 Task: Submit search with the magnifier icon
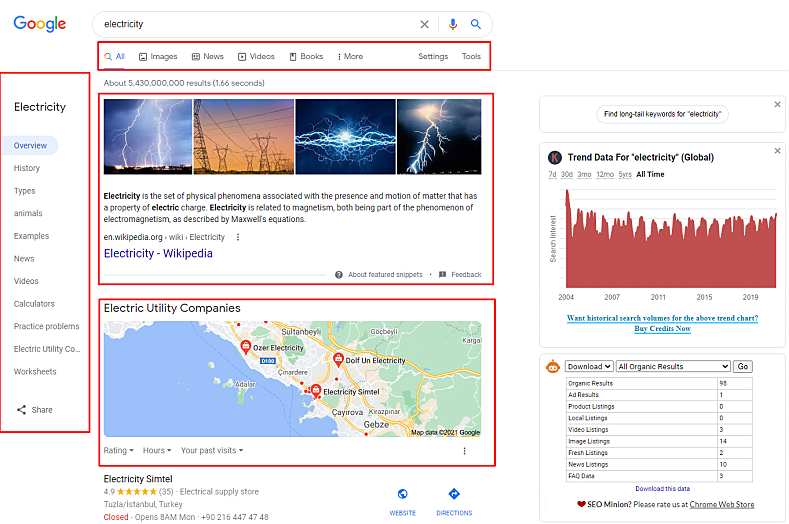tap(476, 24)
